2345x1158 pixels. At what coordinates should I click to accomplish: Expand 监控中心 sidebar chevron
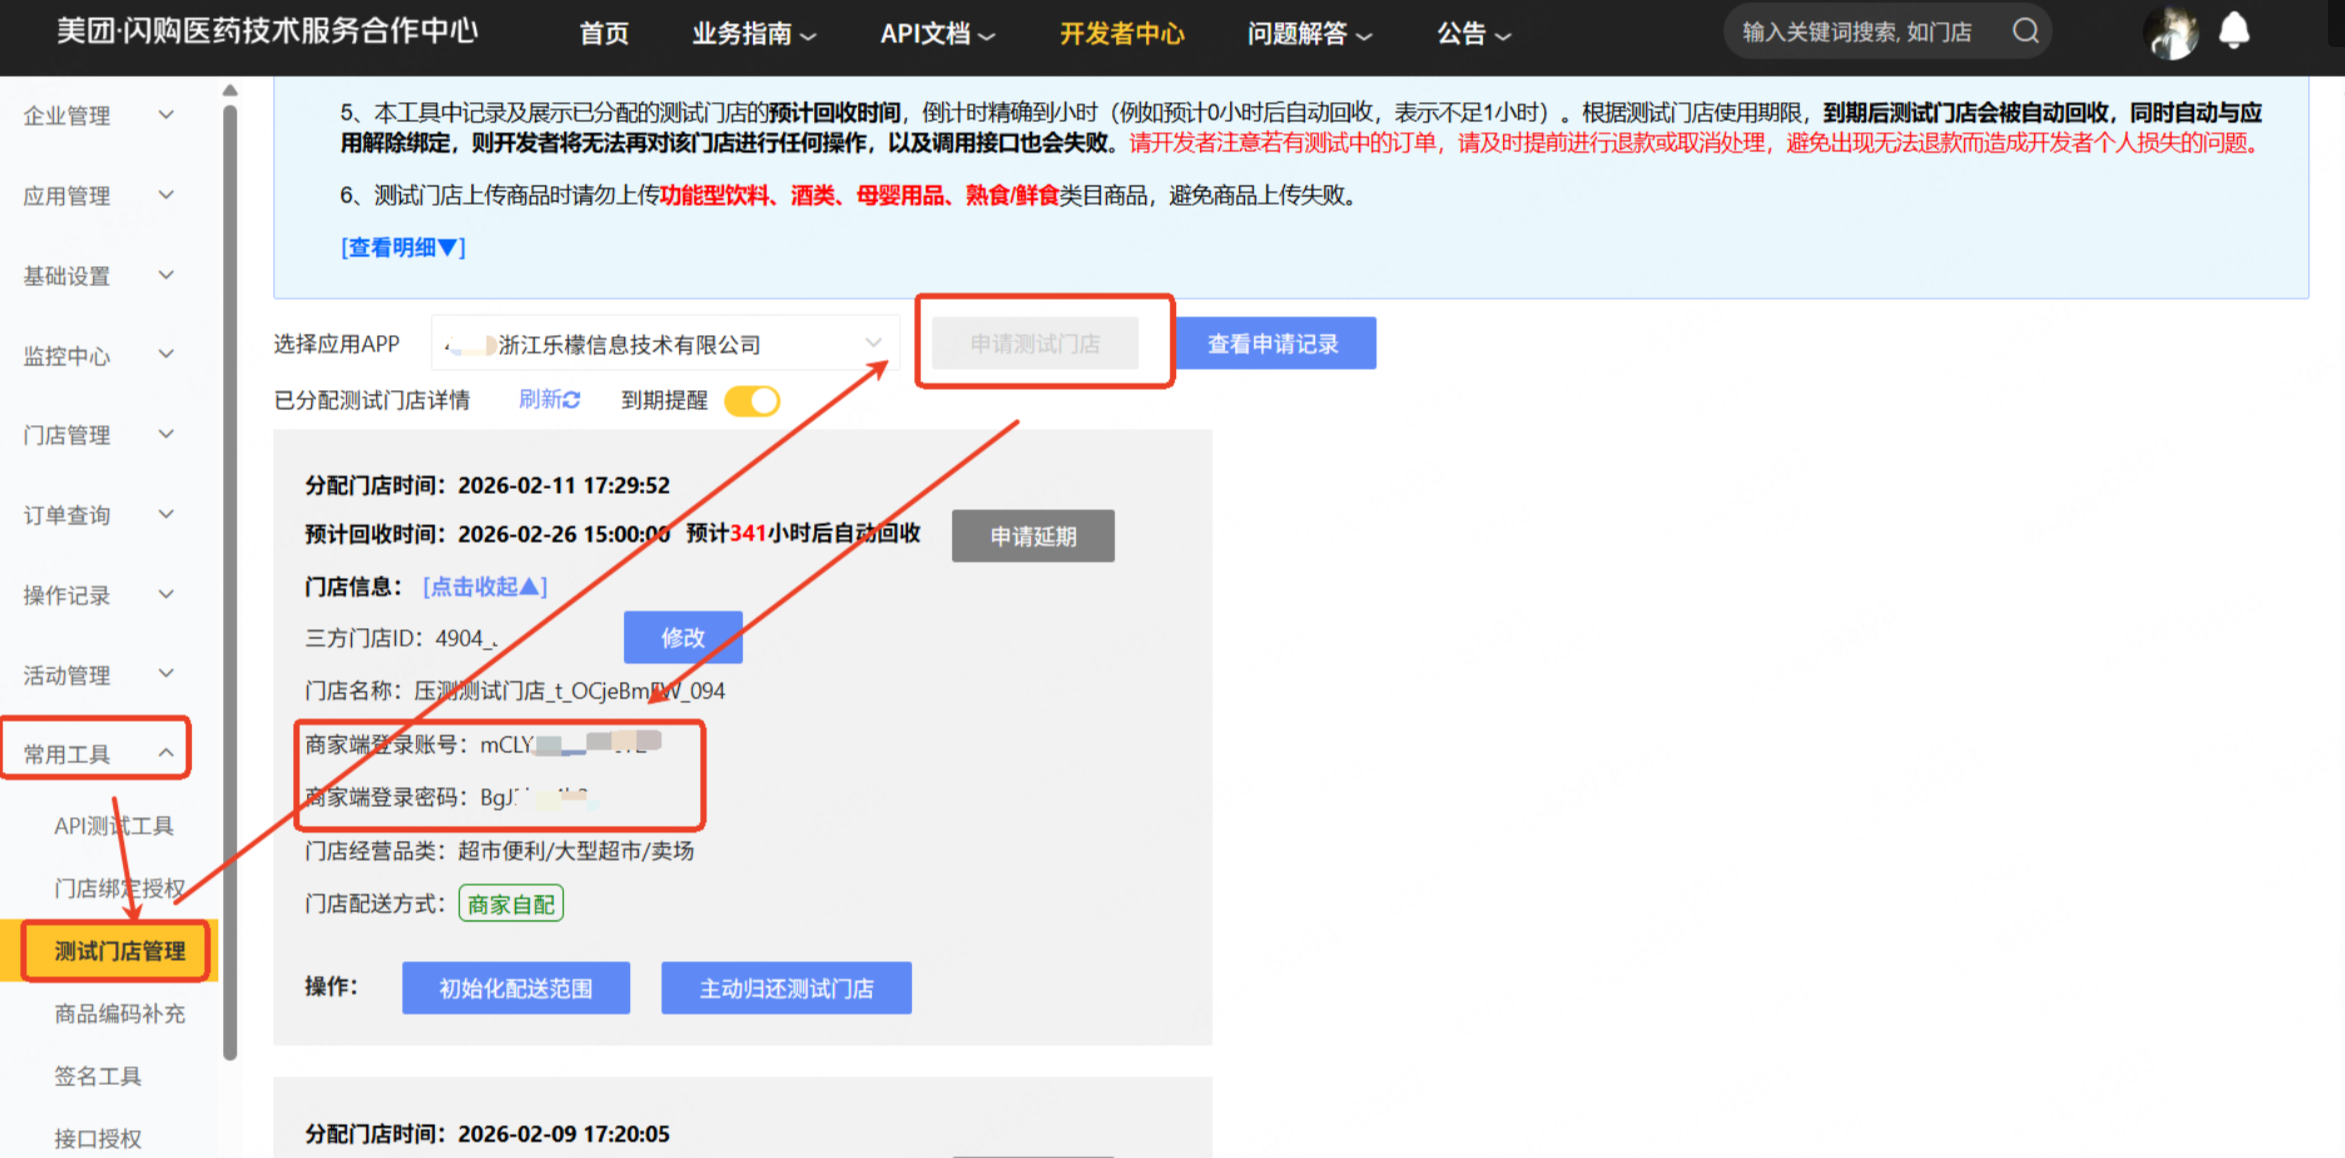point(166,354)
